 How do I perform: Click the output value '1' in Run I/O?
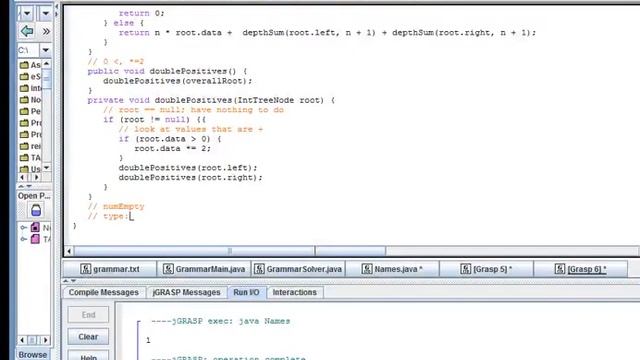(x=148, y=340)
